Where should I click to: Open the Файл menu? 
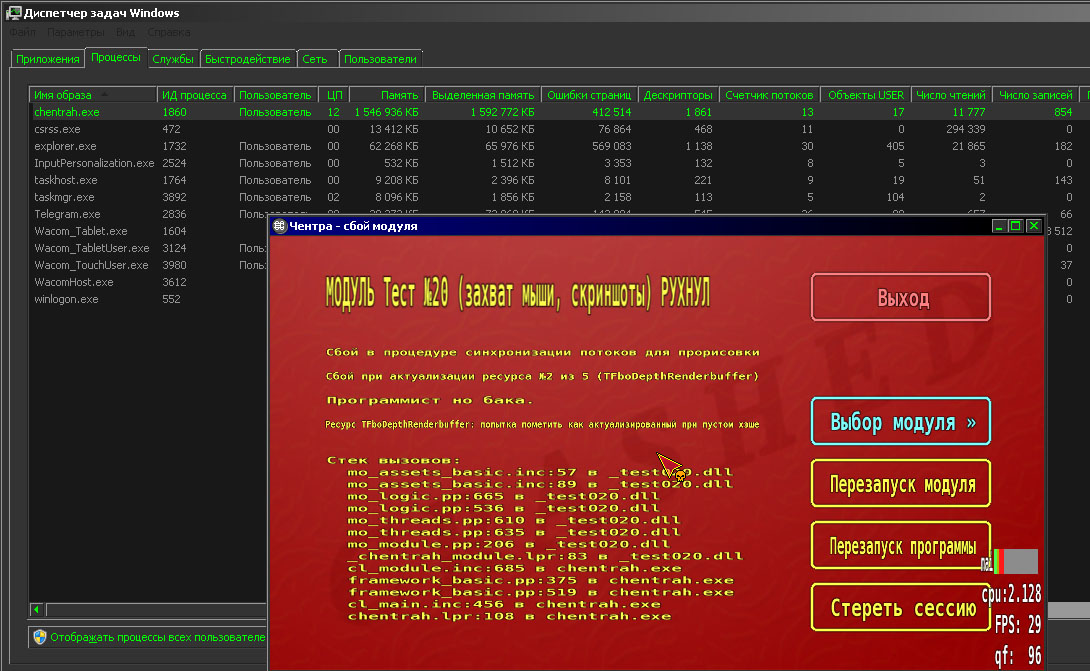(22, 32)
